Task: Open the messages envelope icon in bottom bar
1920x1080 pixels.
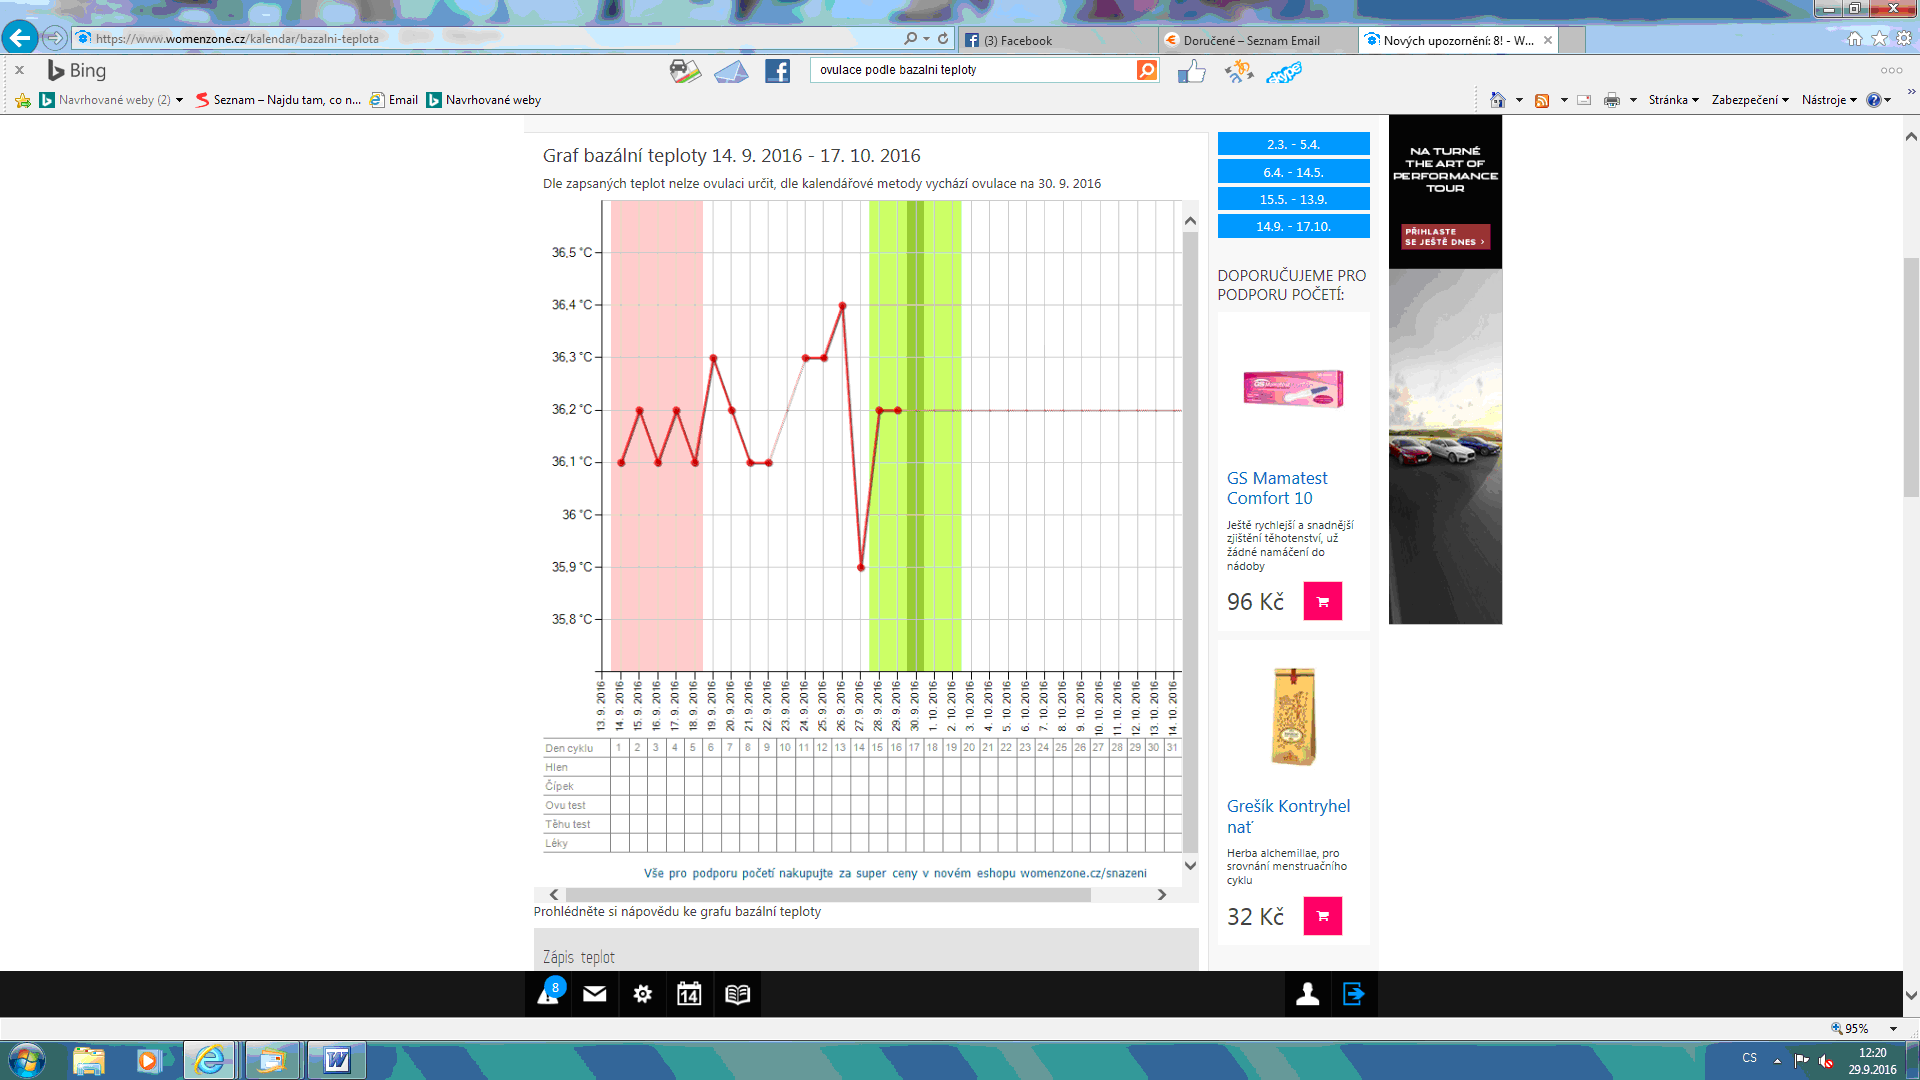Action: [595, 994]
